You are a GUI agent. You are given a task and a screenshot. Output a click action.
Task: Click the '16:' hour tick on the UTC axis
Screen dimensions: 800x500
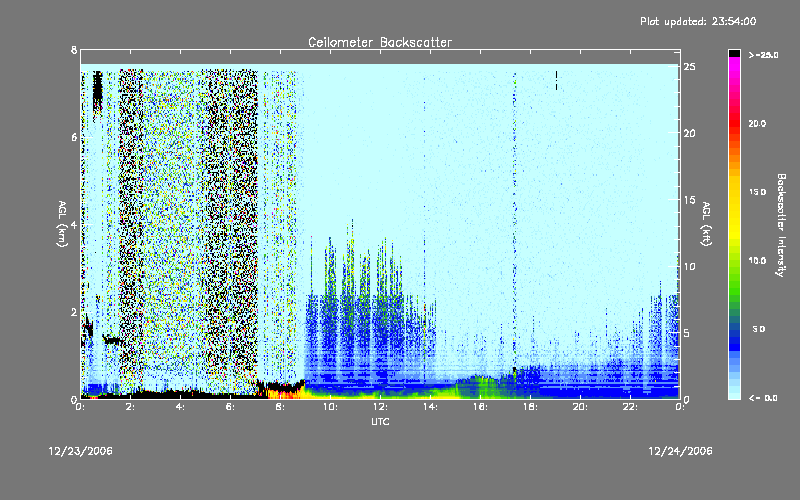coord(481,407)
